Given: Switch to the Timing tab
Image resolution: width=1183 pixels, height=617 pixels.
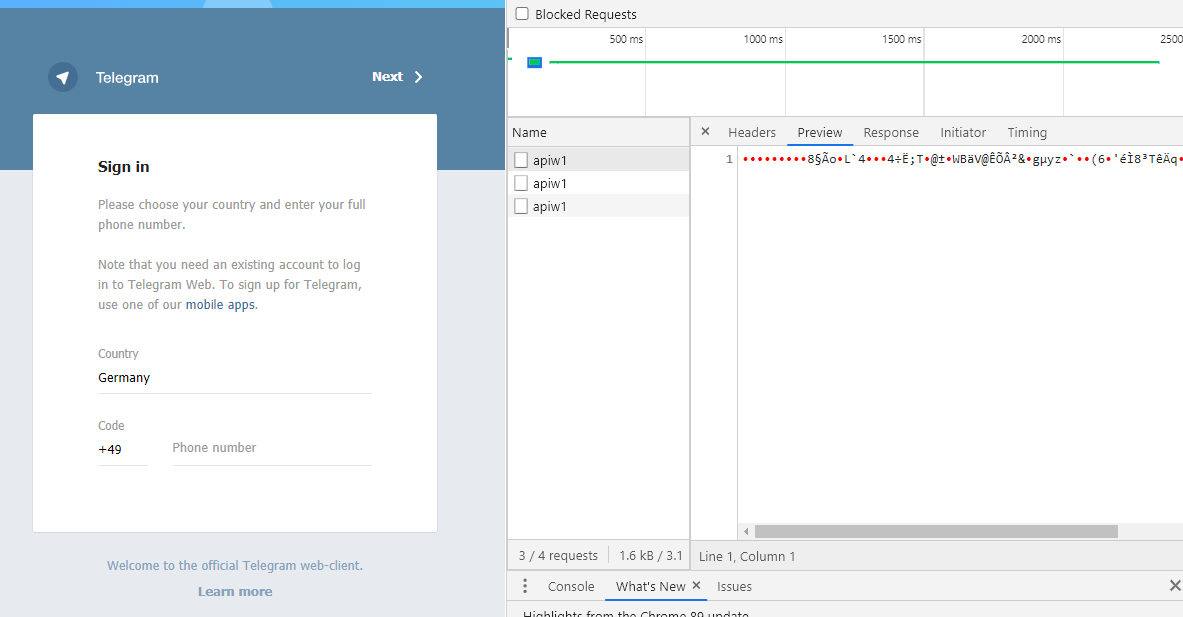Looking at the screenshot, I should coord(1027,132).
